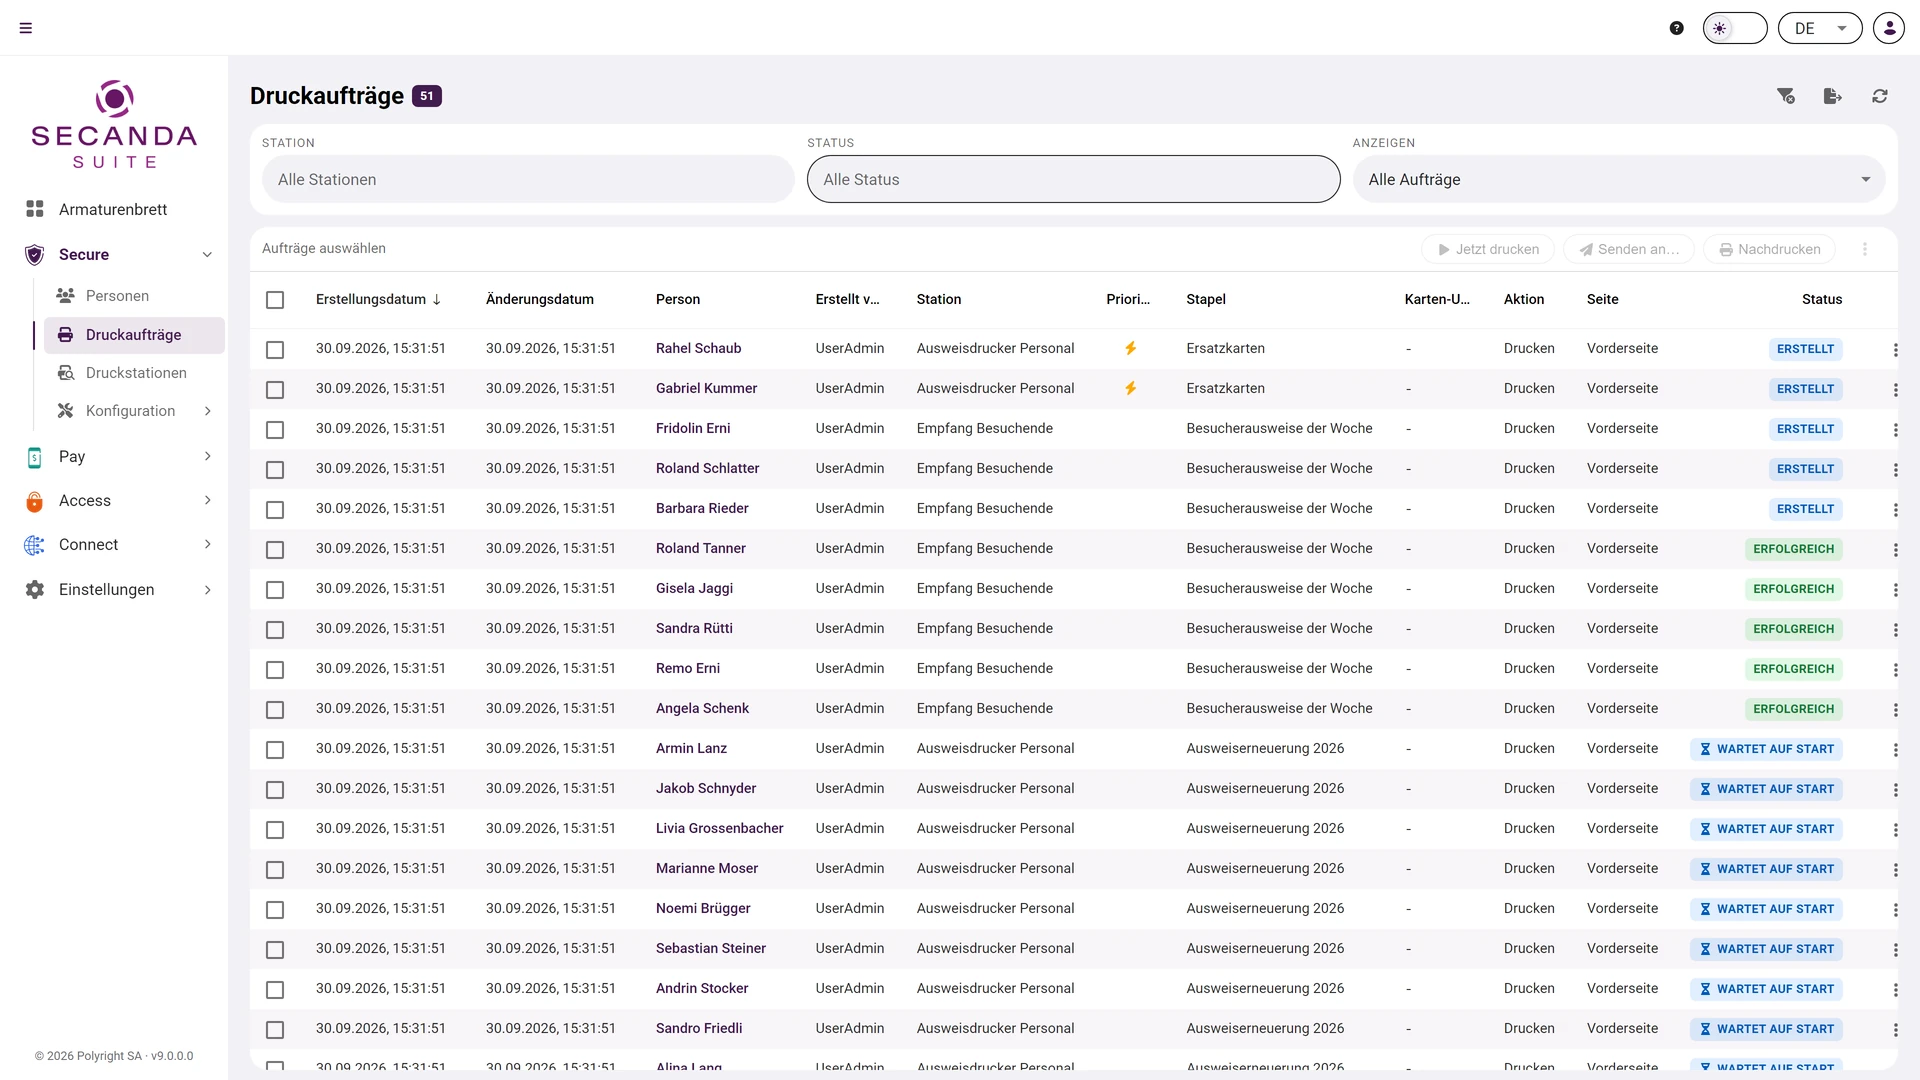Click the Secanda Suite logo
Viewport: 1920px width, 1080px height.
click(x=114, y=124)
